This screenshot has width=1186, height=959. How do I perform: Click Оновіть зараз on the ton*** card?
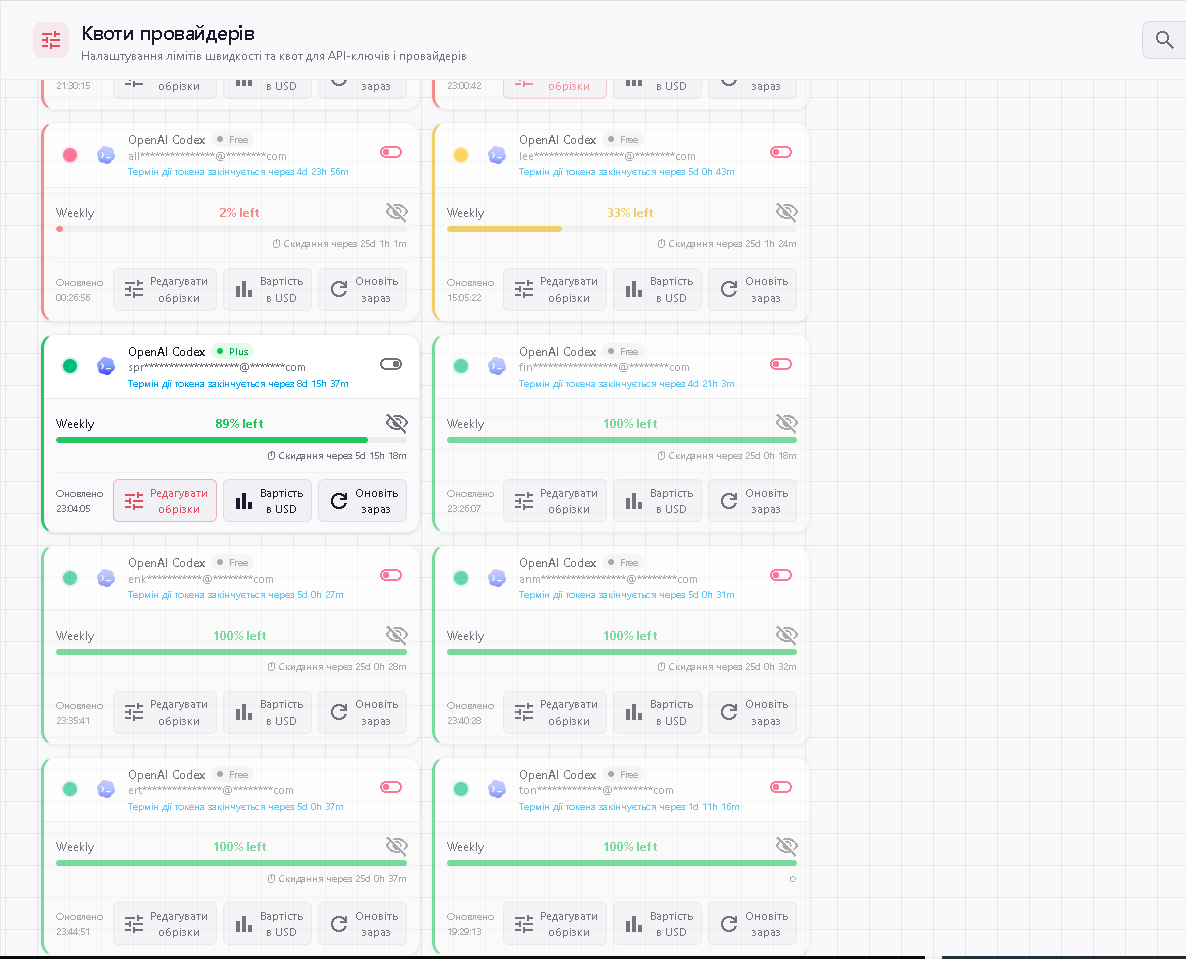(753, 923)
